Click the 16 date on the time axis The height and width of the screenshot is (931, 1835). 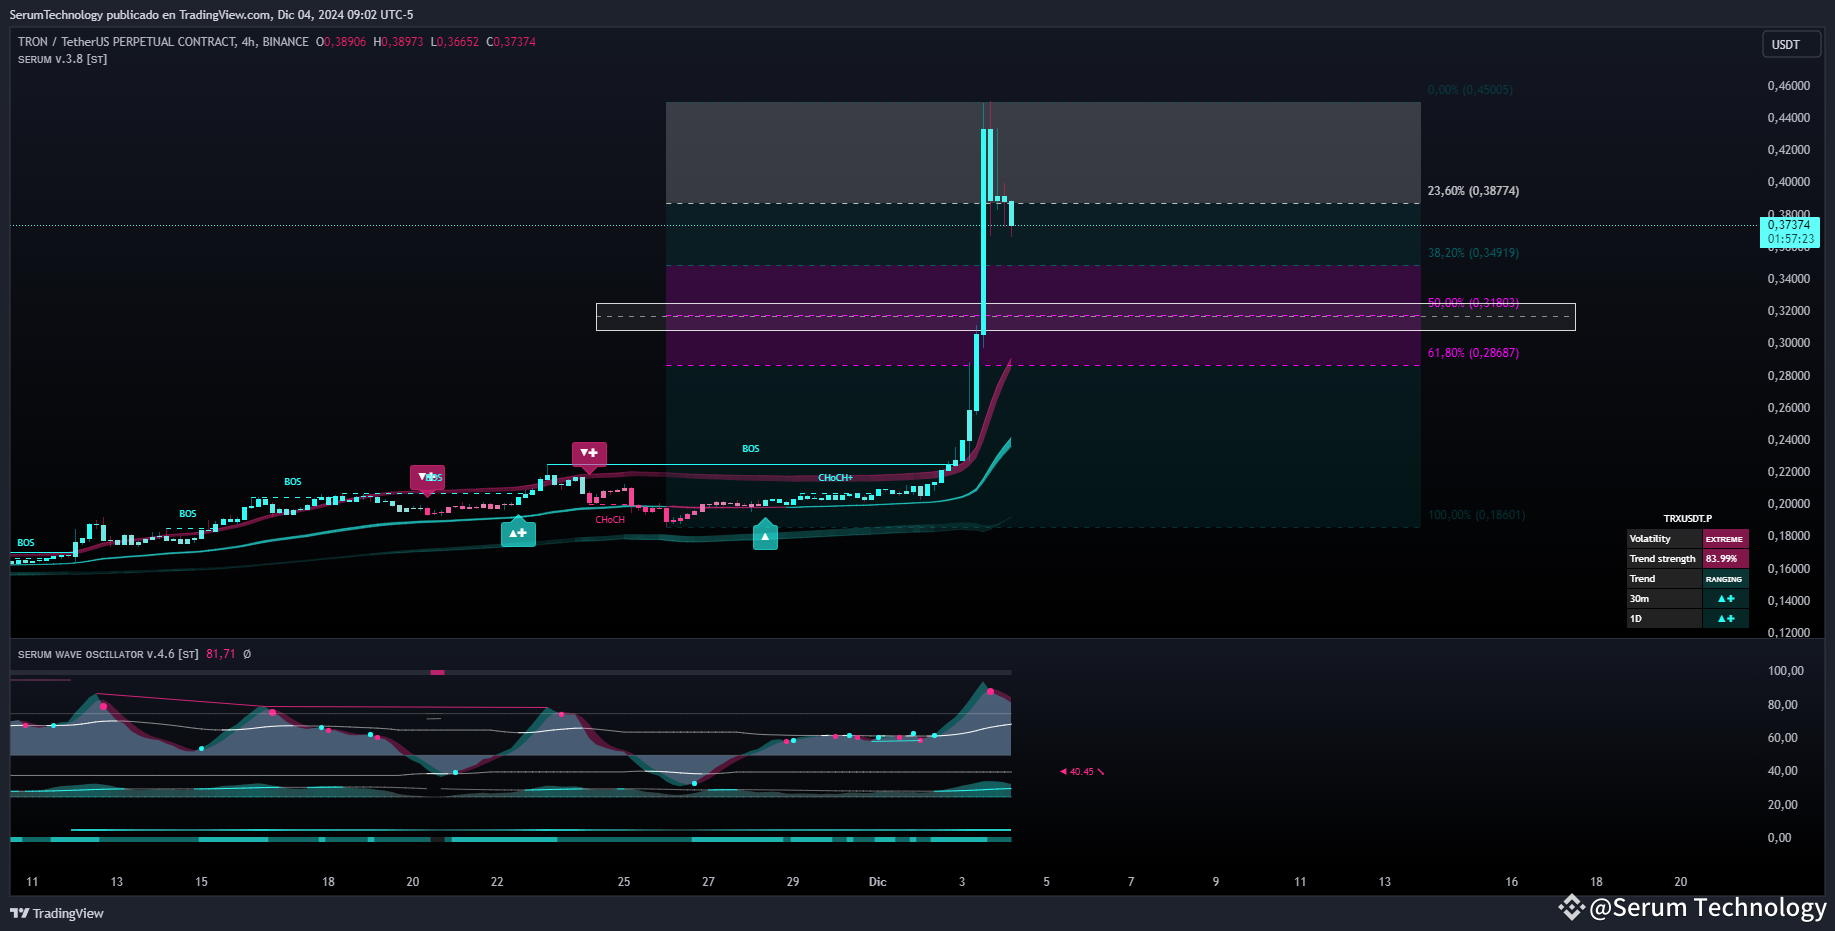click(x=1511, y=882)
